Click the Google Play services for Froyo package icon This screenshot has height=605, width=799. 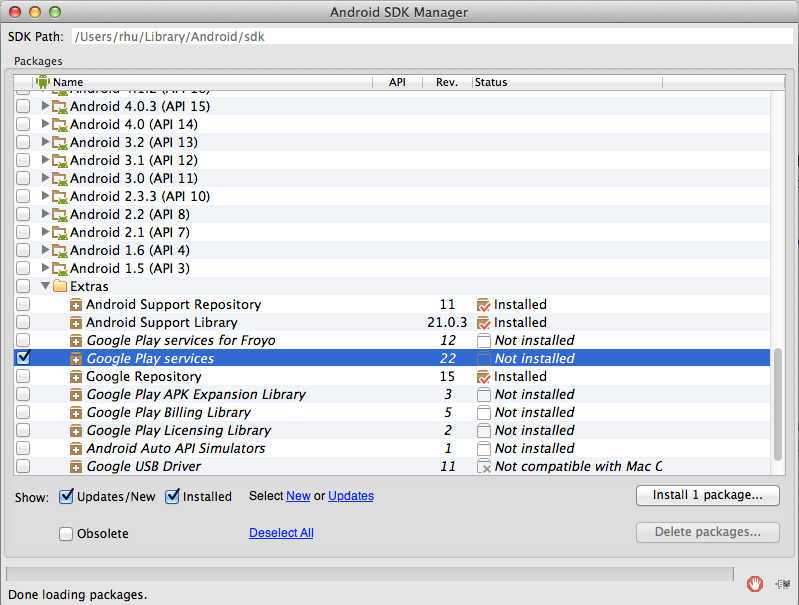75,340
